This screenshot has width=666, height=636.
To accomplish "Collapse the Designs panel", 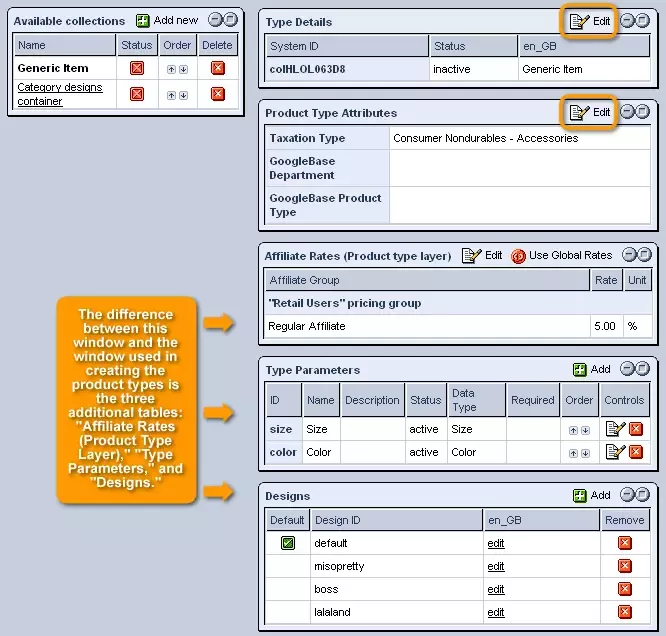I will point(627,494).
